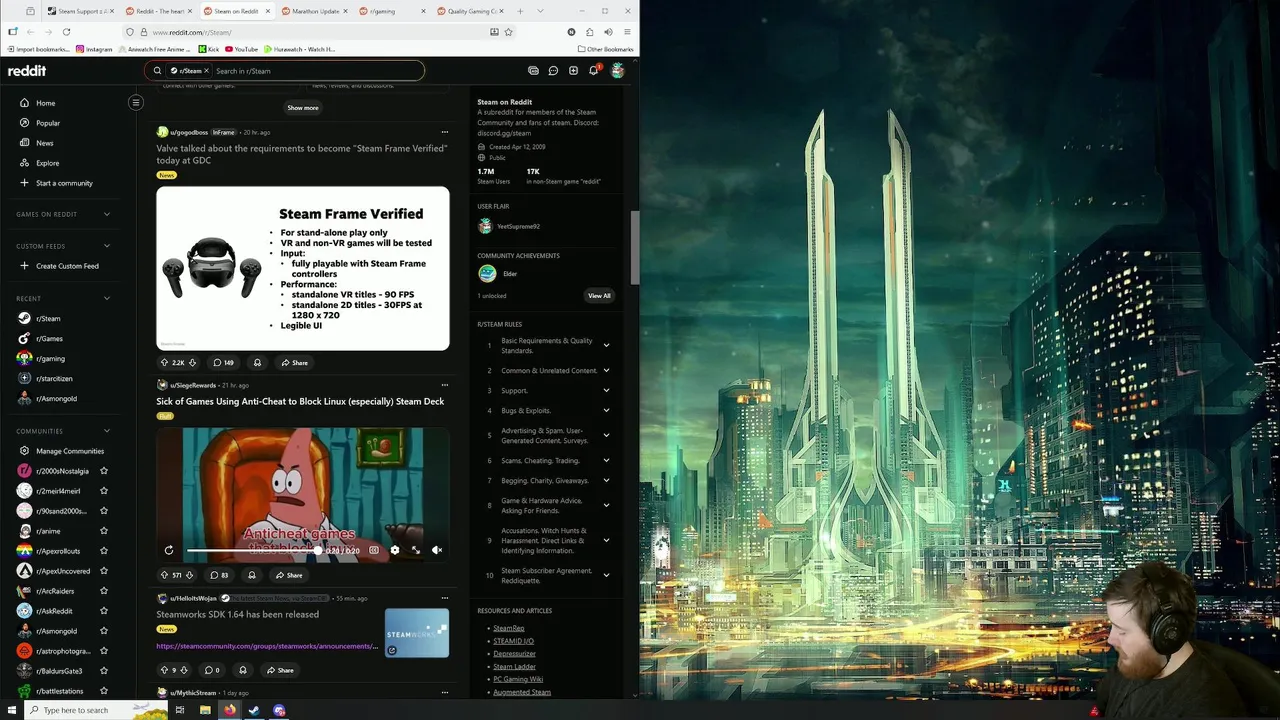
Task: Downvote the Anti-Cheat Linux post
Action: 189,575
